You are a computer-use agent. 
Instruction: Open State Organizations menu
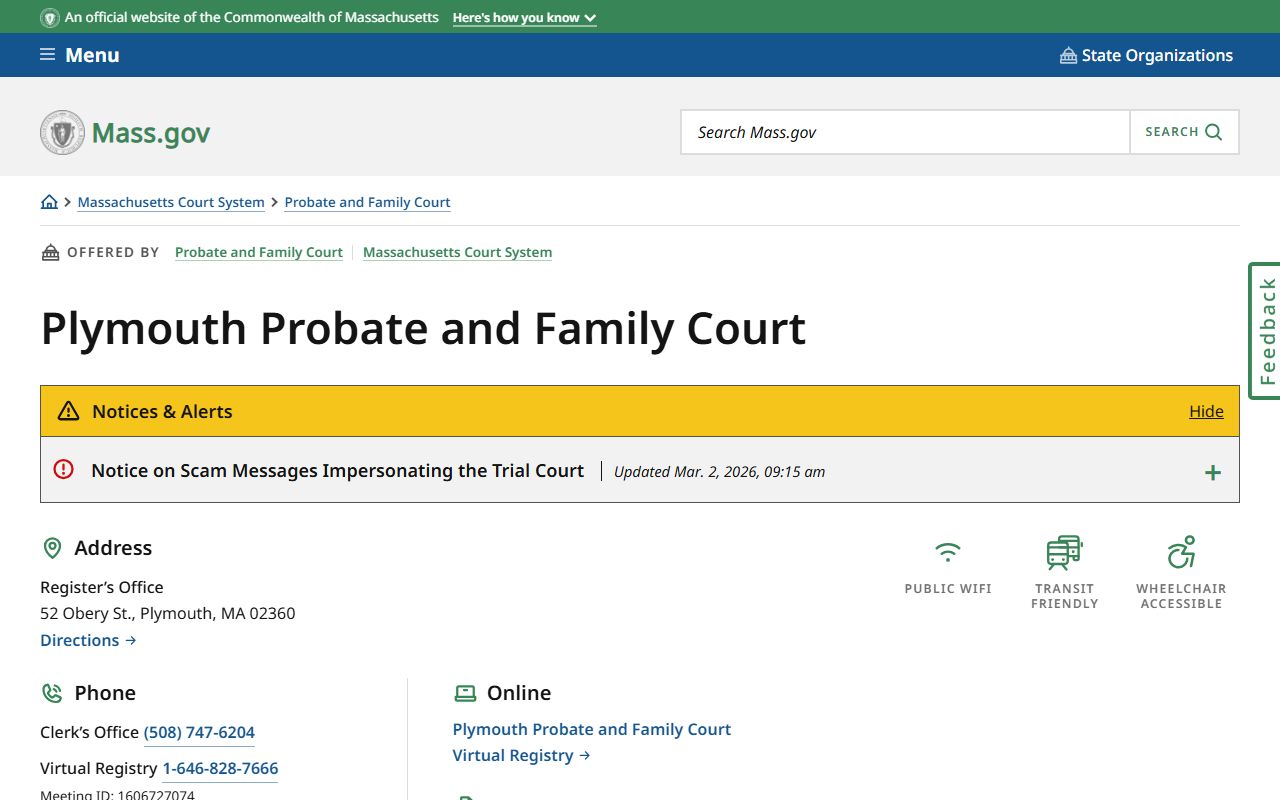coord(1146,55)
